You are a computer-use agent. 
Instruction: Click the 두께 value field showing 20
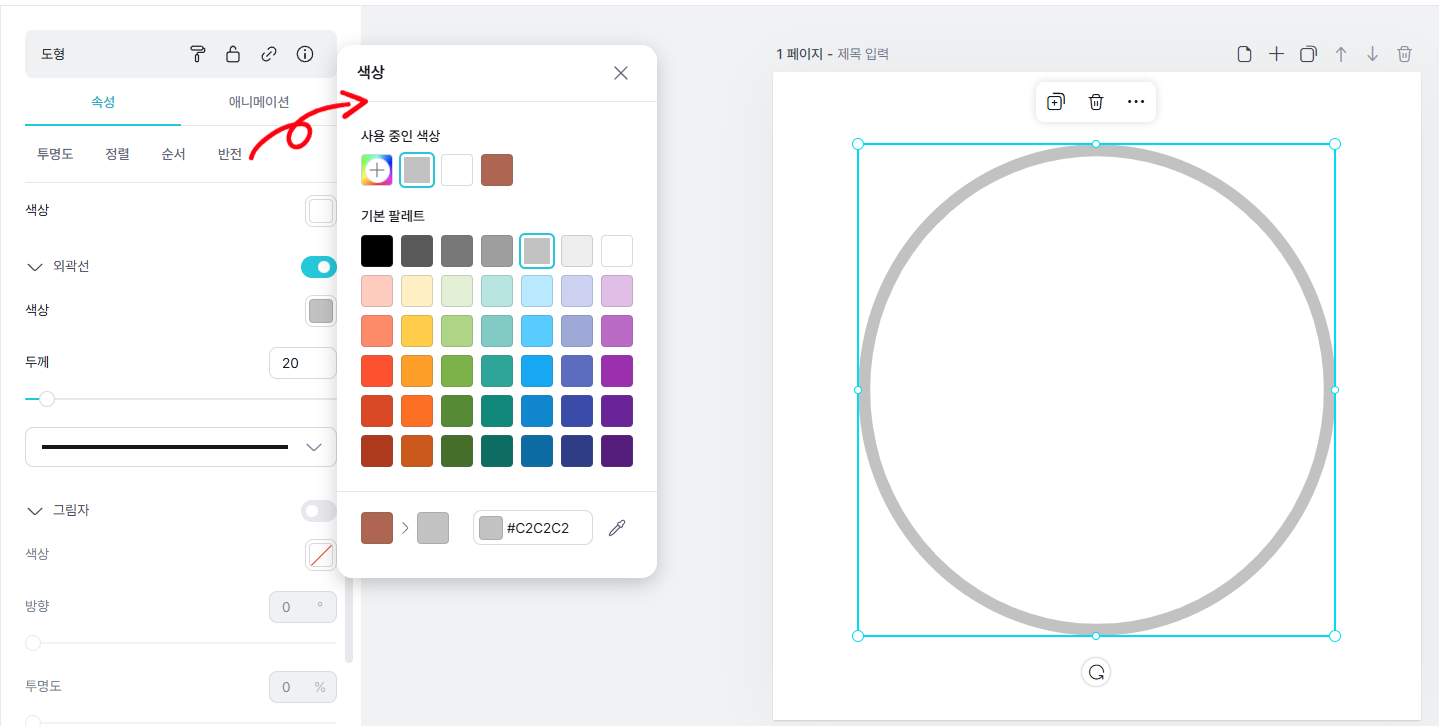303,363
